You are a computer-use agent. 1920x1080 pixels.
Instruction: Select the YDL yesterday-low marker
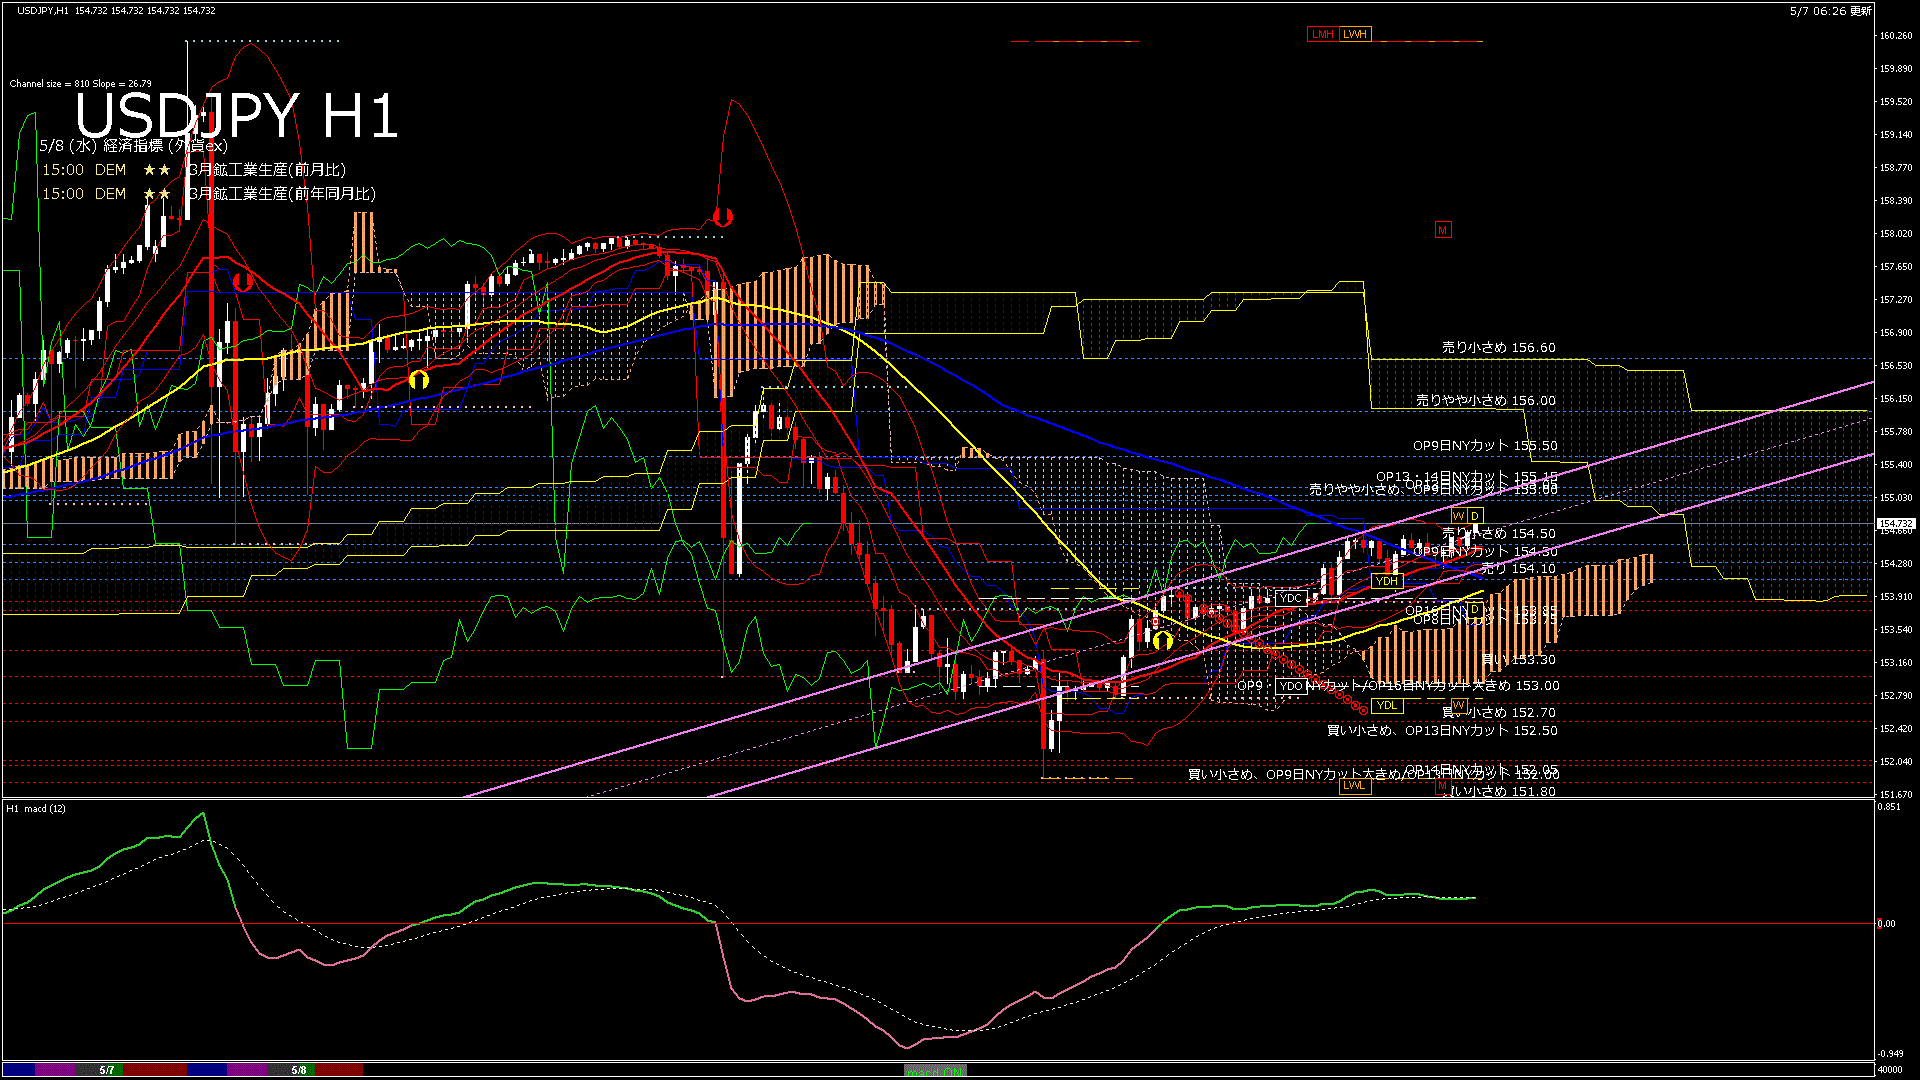click(x=1386, y=705)
